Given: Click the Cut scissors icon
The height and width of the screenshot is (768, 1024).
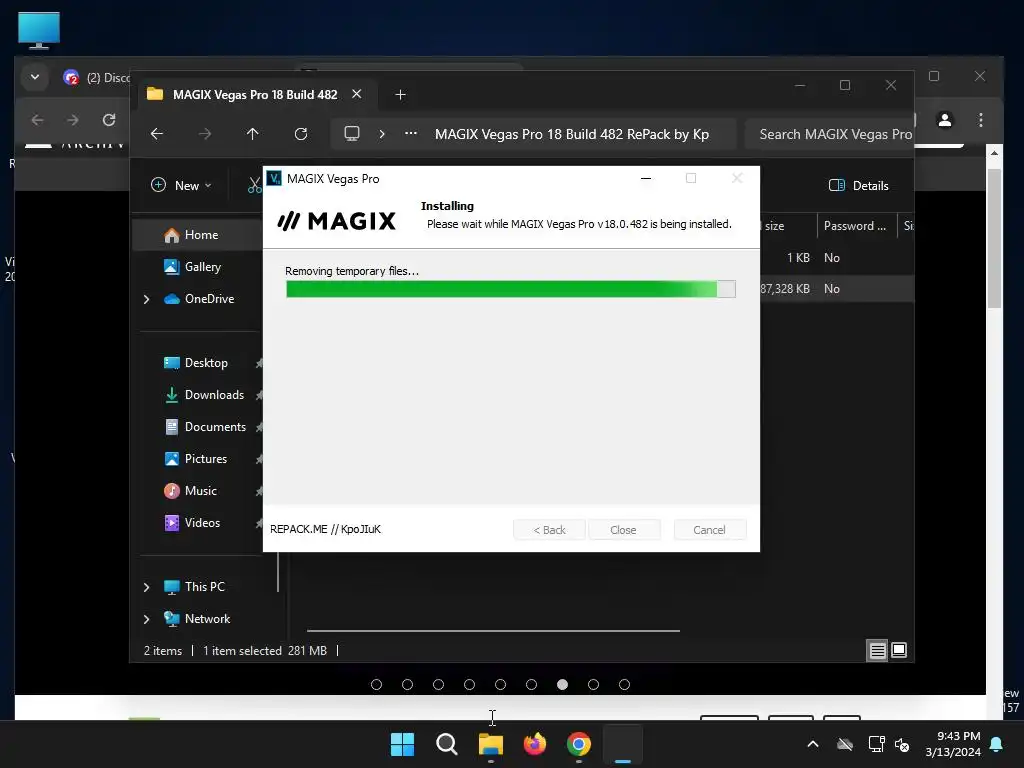Looking at the screenshot, I should tap(255, 185).
